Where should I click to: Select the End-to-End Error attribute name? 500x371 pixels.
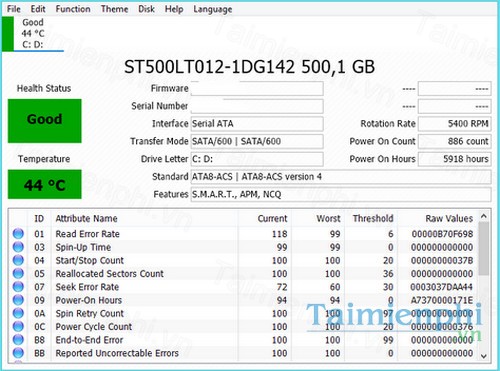pos(89,340)
